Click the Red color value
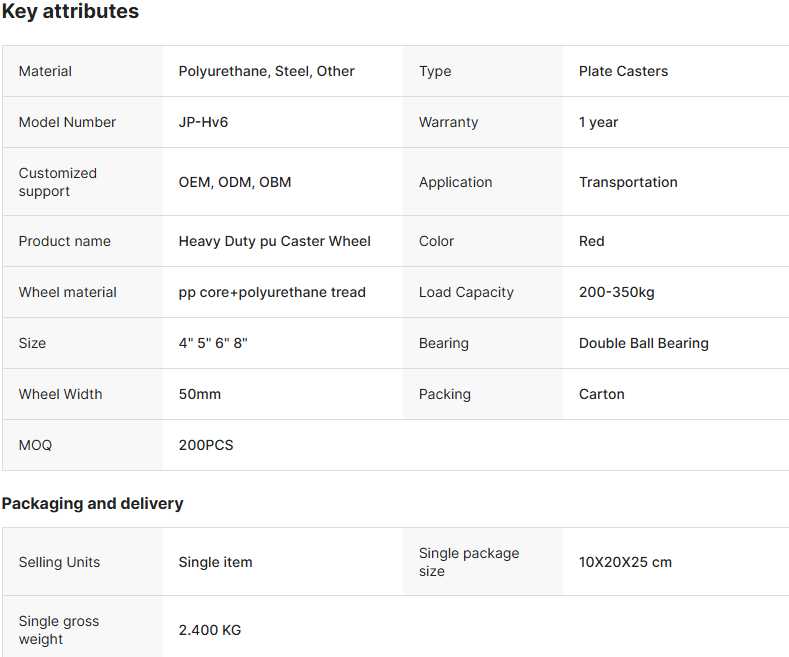Screen dimensions: 789x657 click(x=591, y=241)
